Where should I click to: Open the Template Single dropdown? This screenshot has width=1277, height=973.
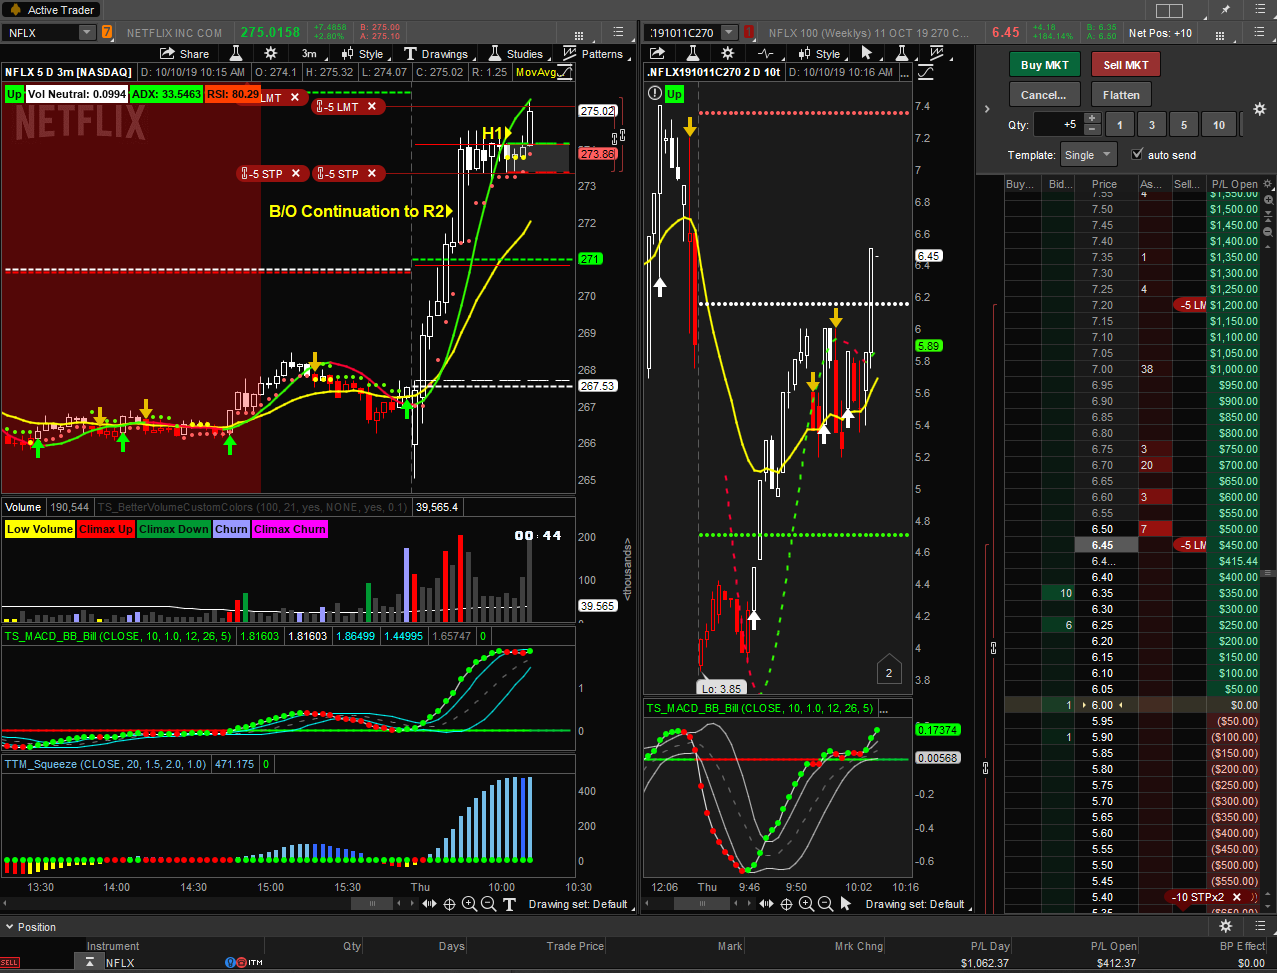(1089, 155)
